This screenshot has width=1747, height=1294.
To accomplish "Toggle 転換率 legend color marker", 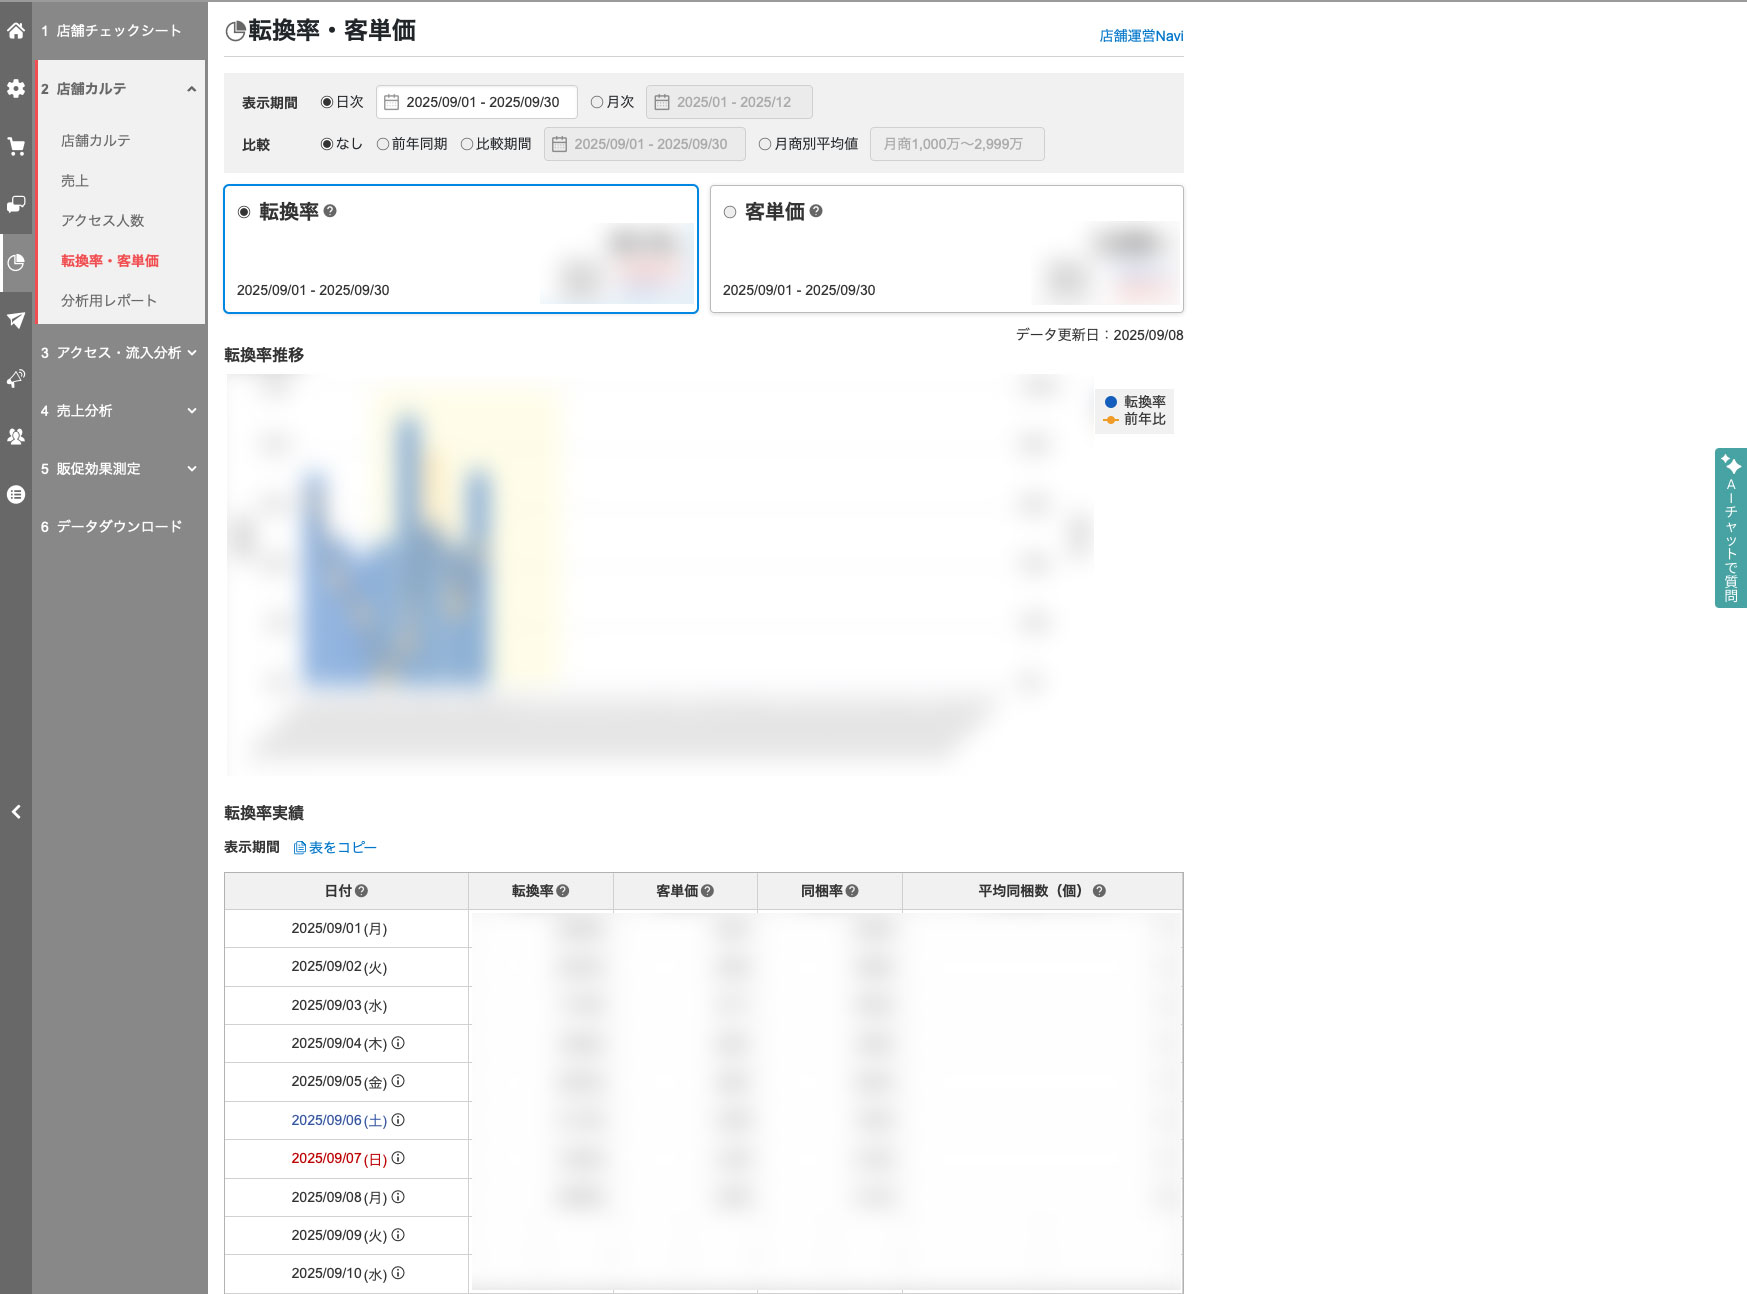I will (x=1110, y=402).
